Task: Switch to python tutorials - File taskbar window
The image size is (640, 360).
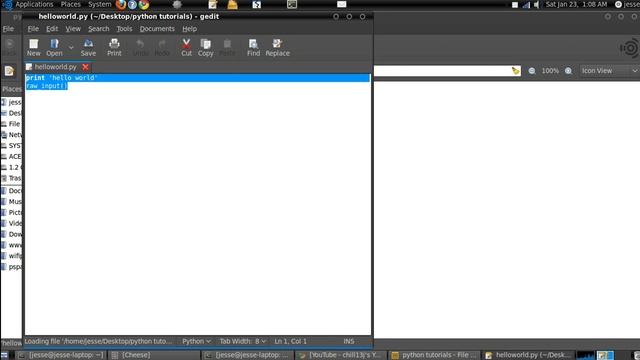Action: point(435,355)
